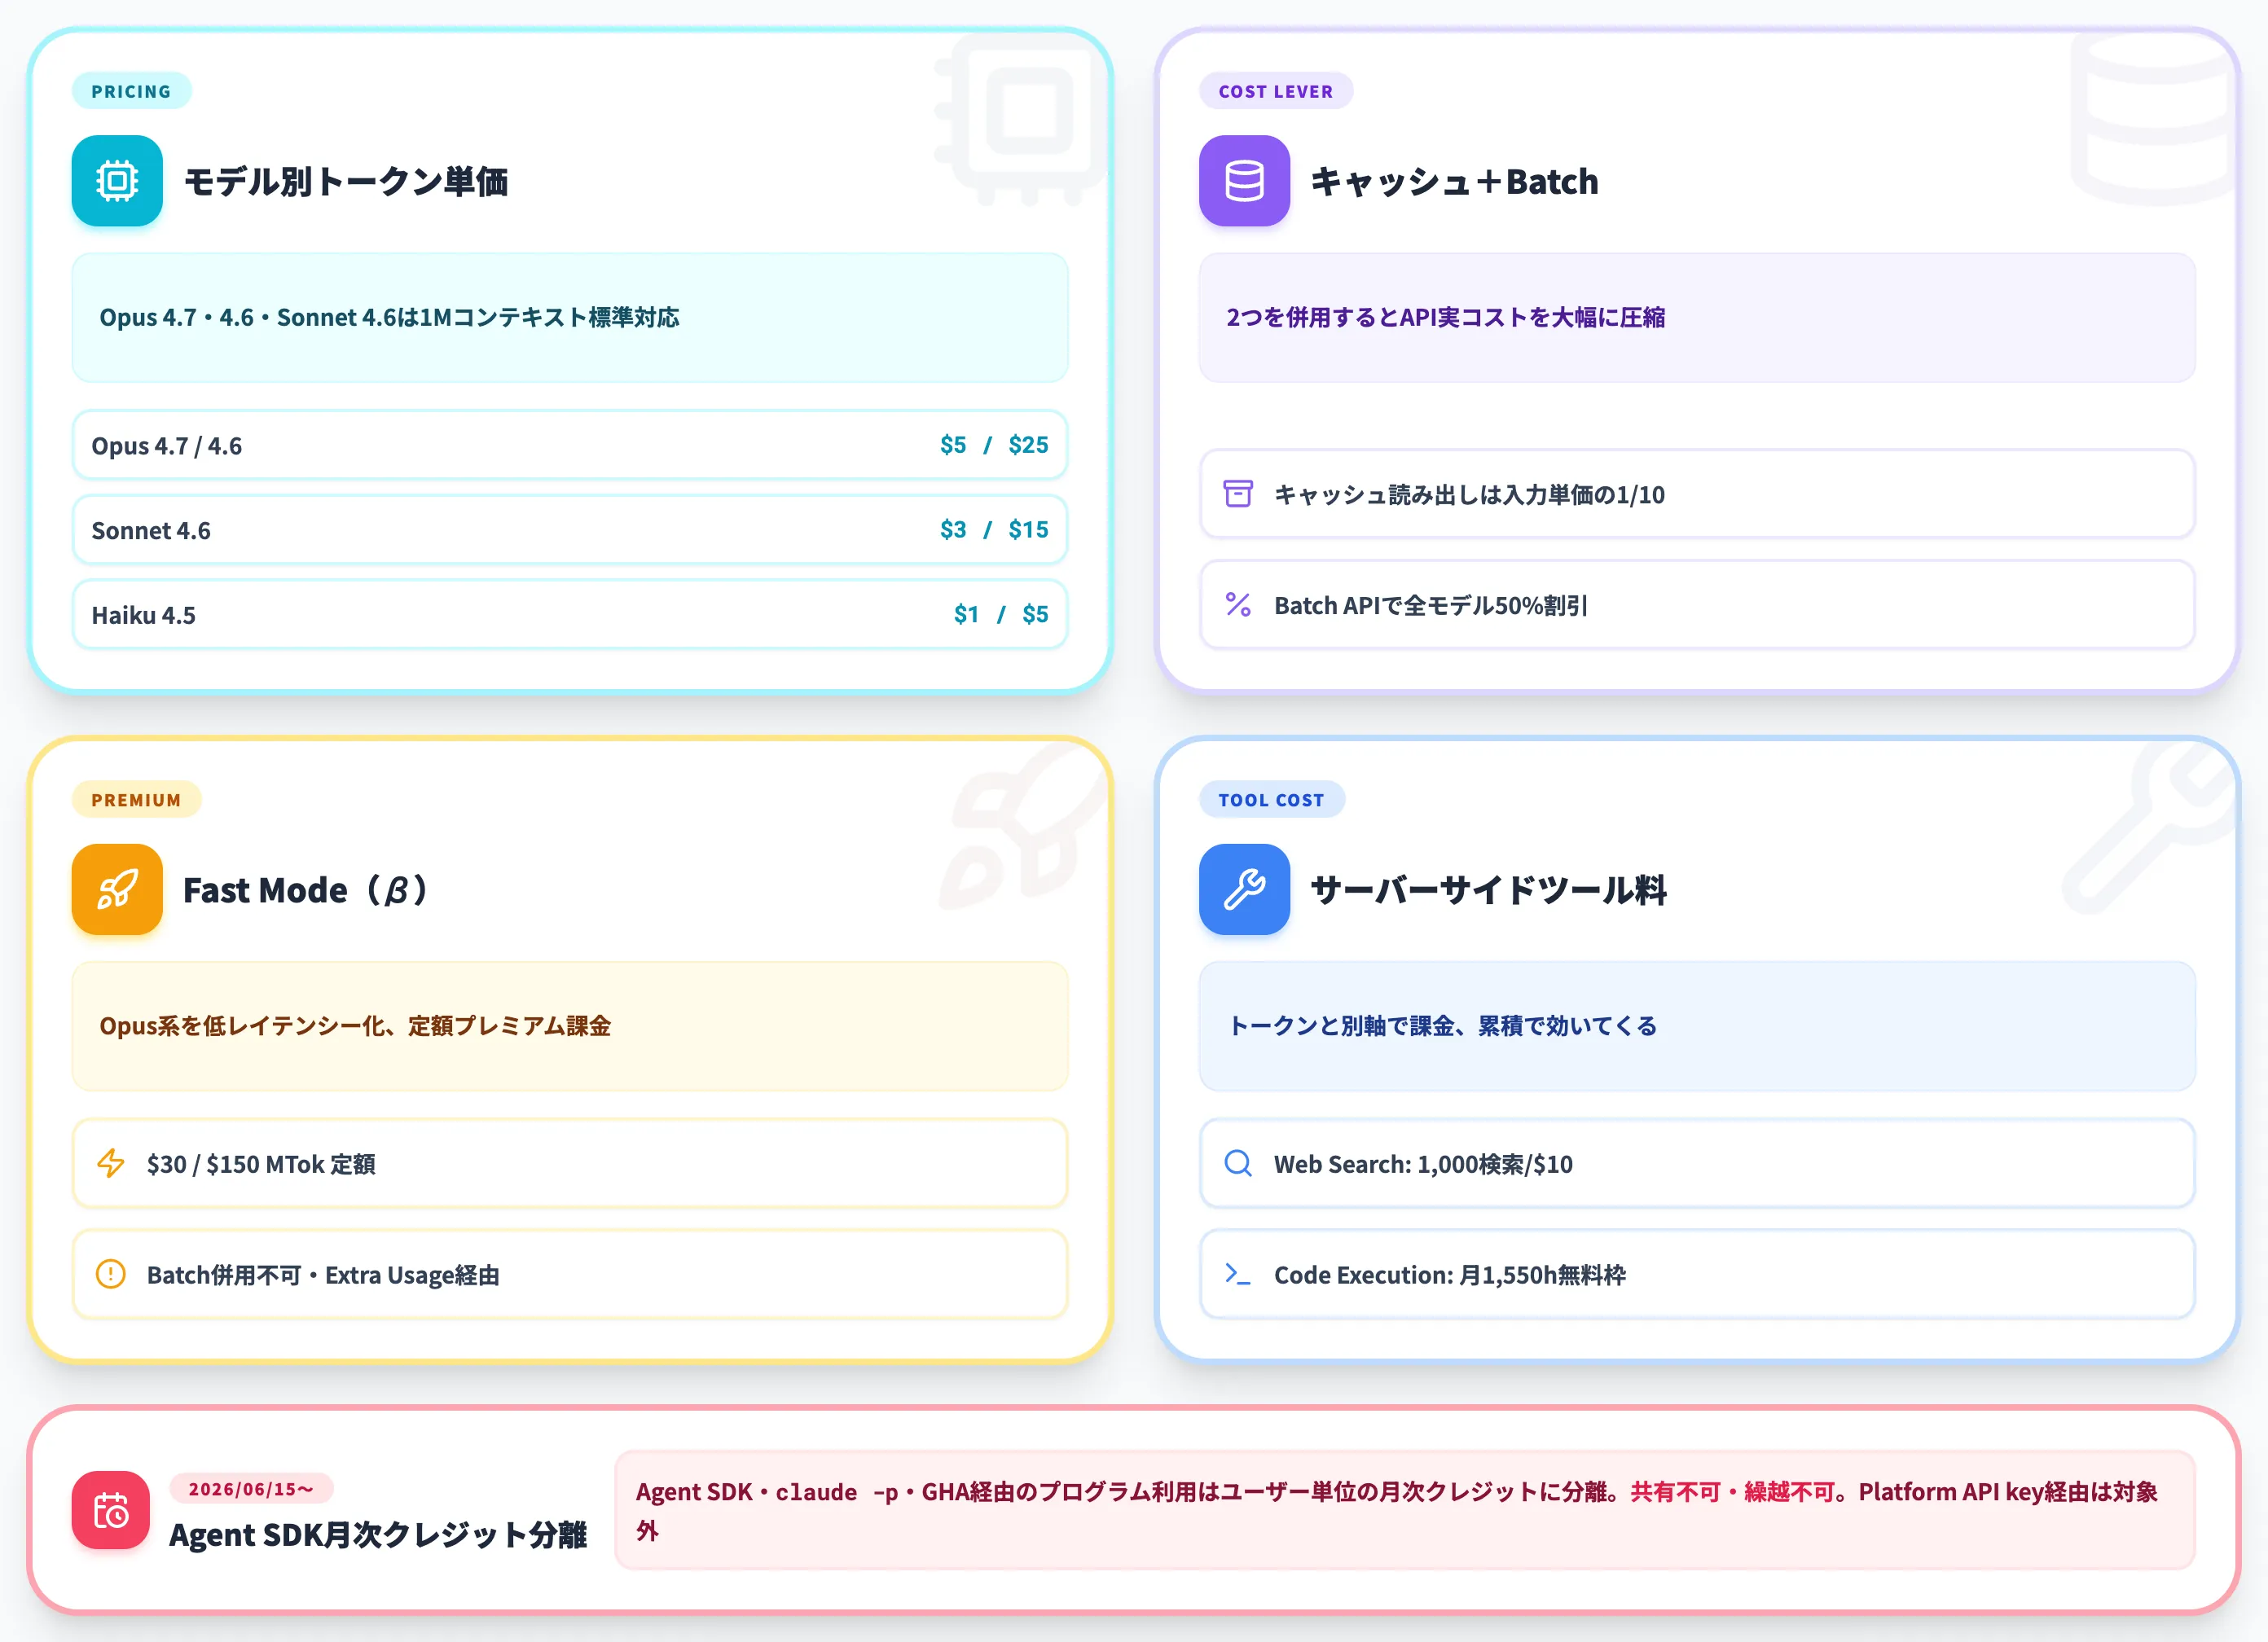Screen dimensions: 2268x1642
Task: Click the terminal prompt icon in the Code Execution row
Action: point(1238,1274)
